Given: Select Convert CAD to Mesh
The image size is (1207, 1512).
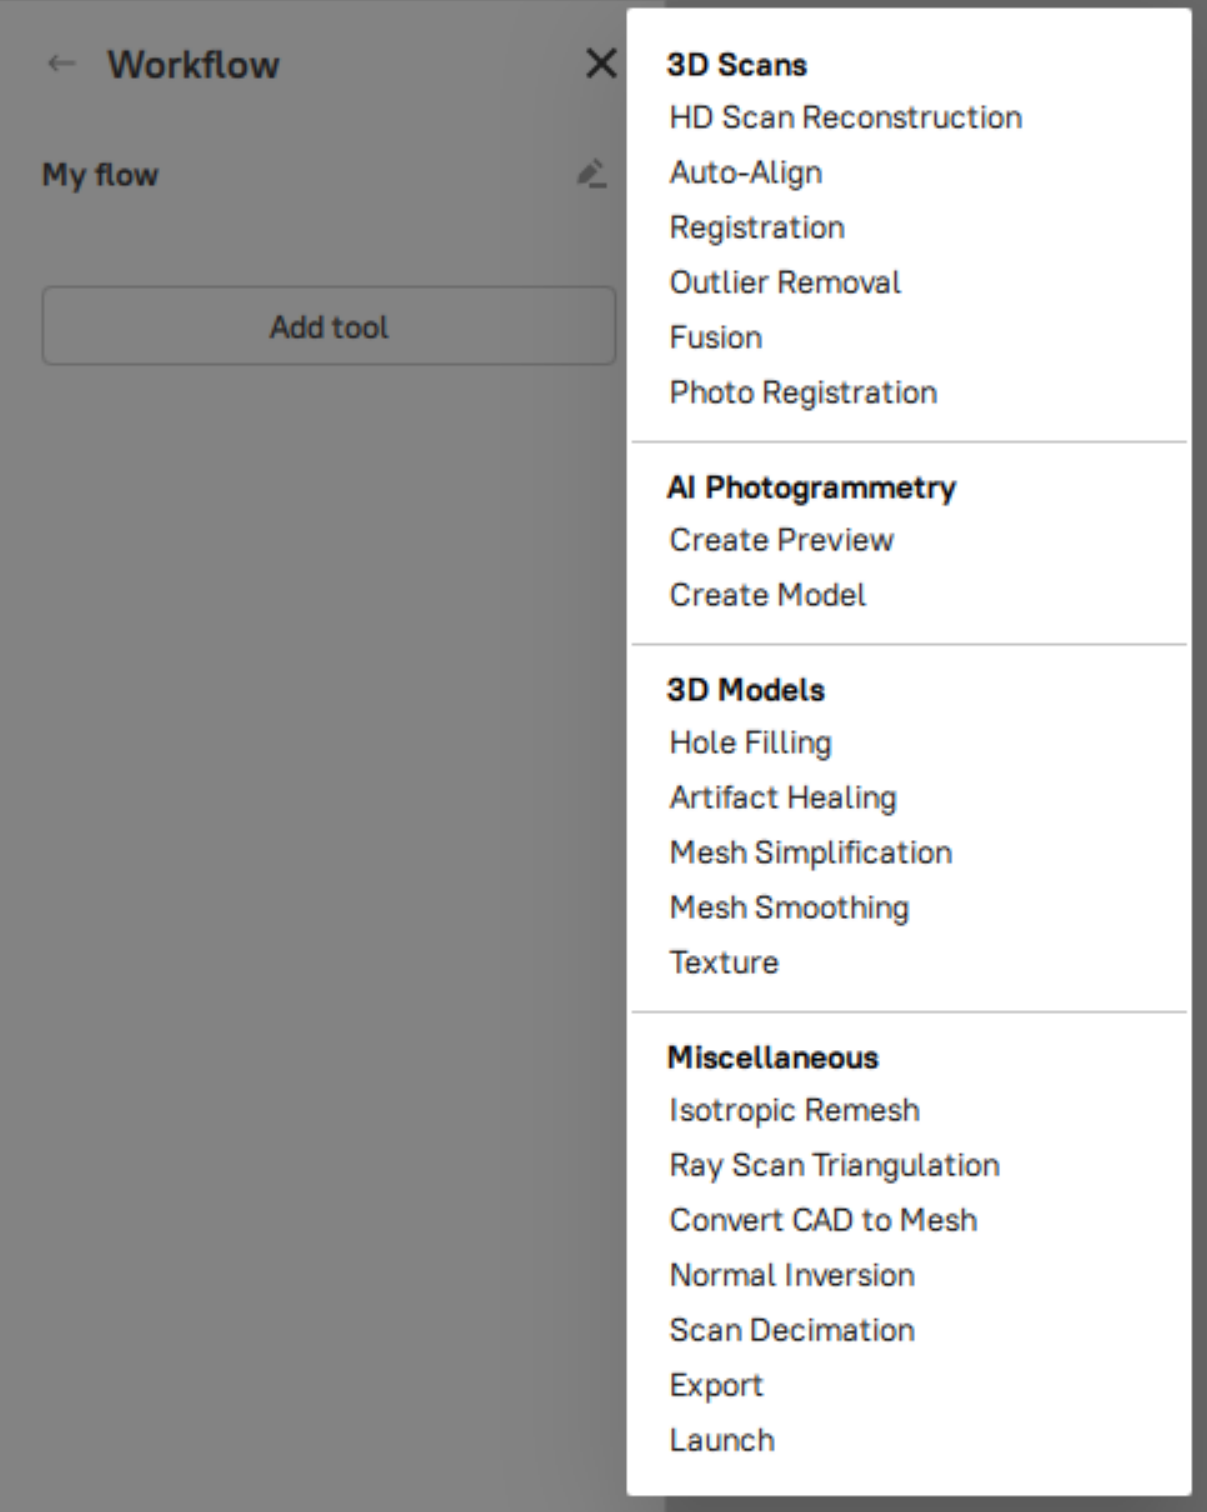Looking at the screenshot, I should coord(824,1219).
